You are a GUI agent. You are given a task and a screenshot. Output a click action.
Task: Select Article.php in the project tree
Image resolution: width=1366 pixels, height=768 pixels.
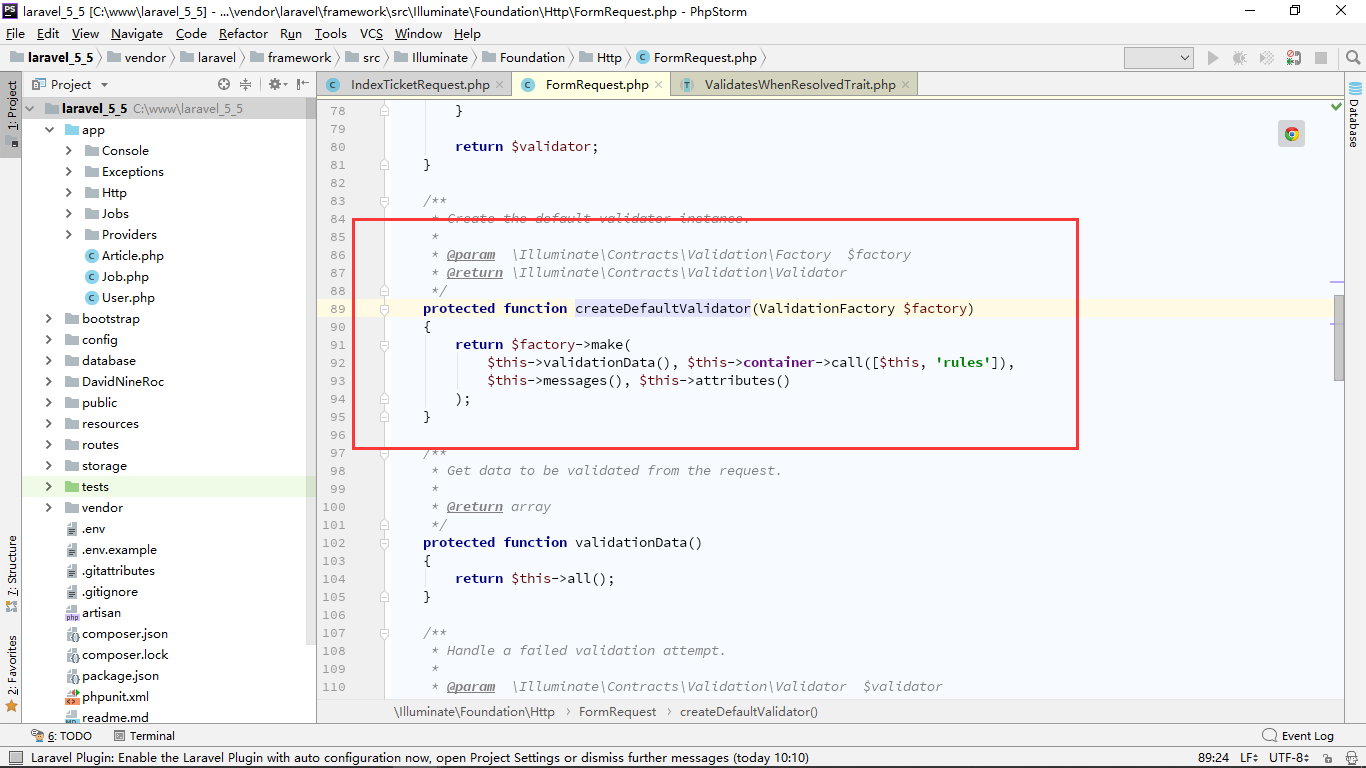click(x=132, y=256)
